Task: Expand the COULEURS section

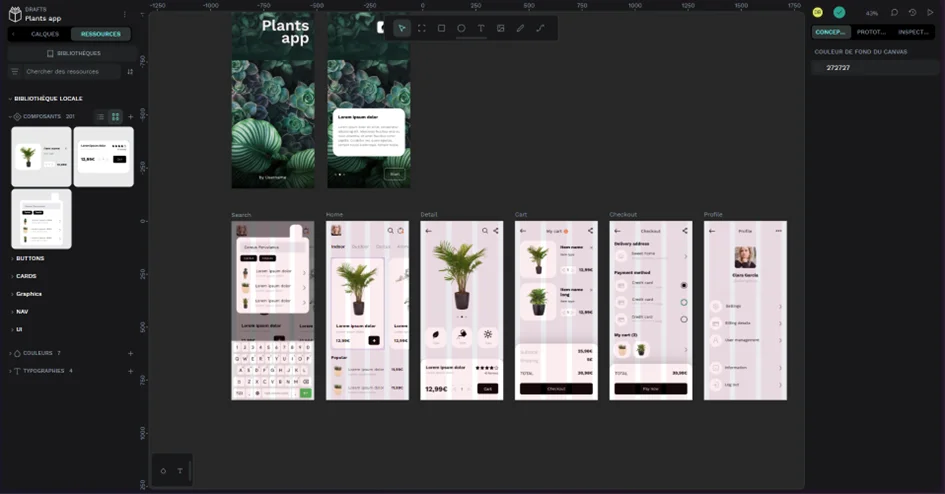Action: tap(37, 353)
